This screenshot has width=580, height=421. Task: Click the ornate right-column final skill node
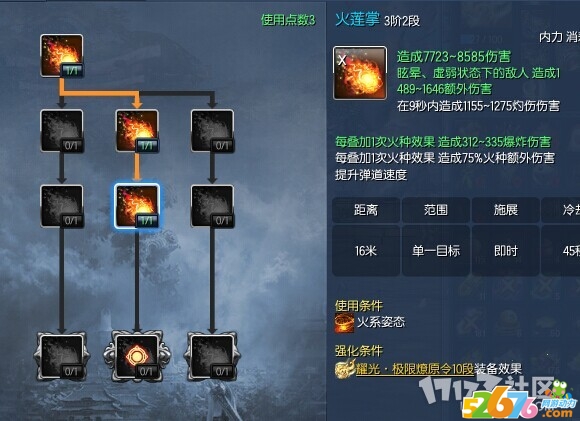pos(212,356)
